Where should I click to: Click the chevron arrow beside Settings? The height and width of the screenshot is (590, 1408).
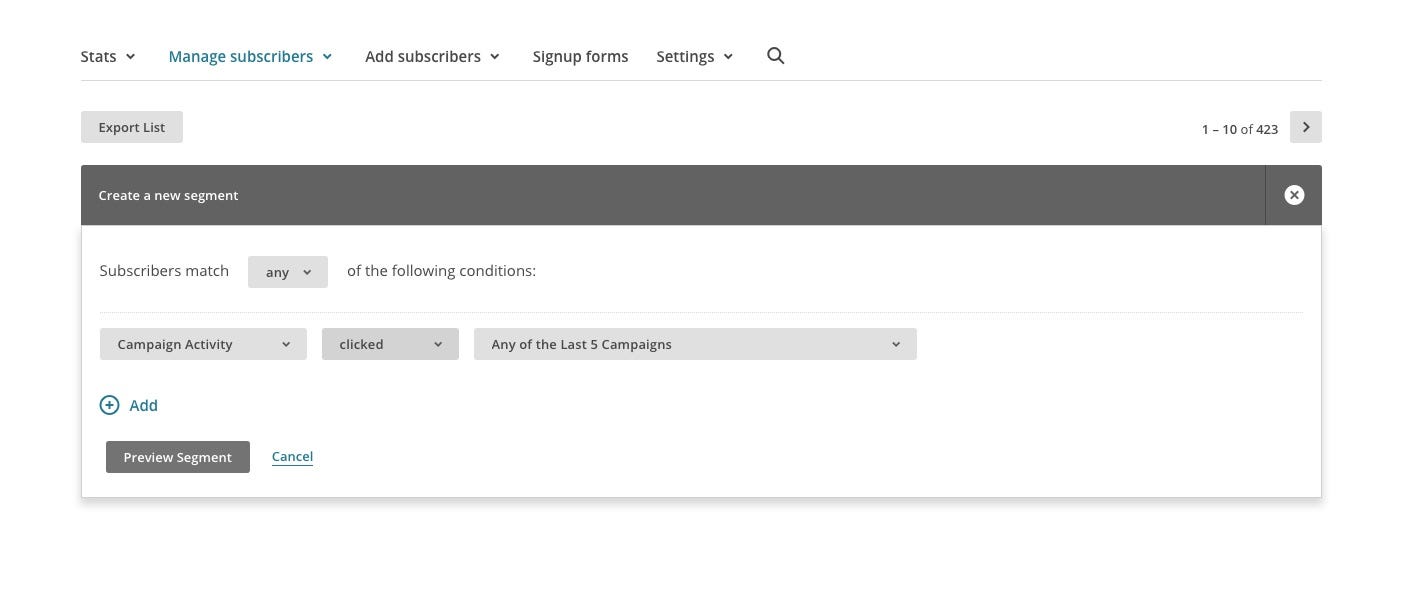tap(728, 57)
